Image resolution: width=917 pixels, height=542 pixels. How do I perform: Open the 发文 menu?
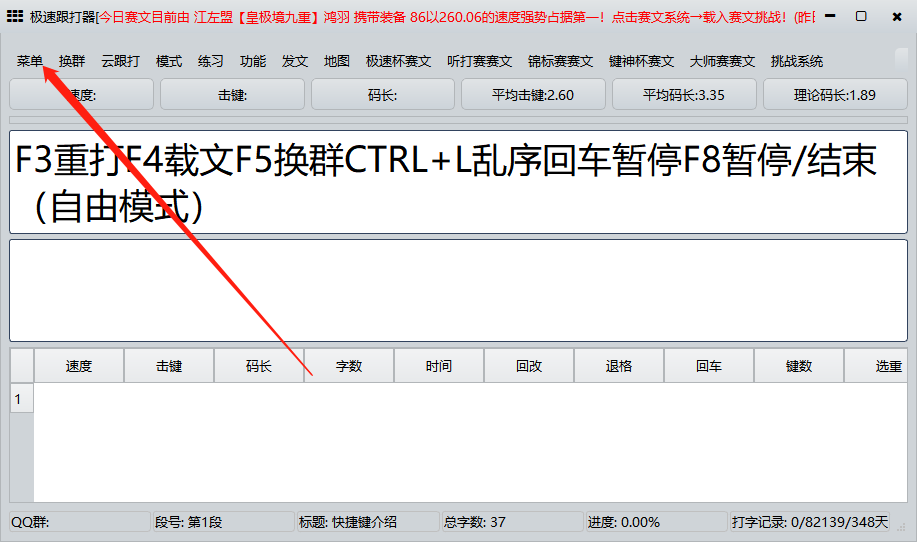(x=295, y=61)
